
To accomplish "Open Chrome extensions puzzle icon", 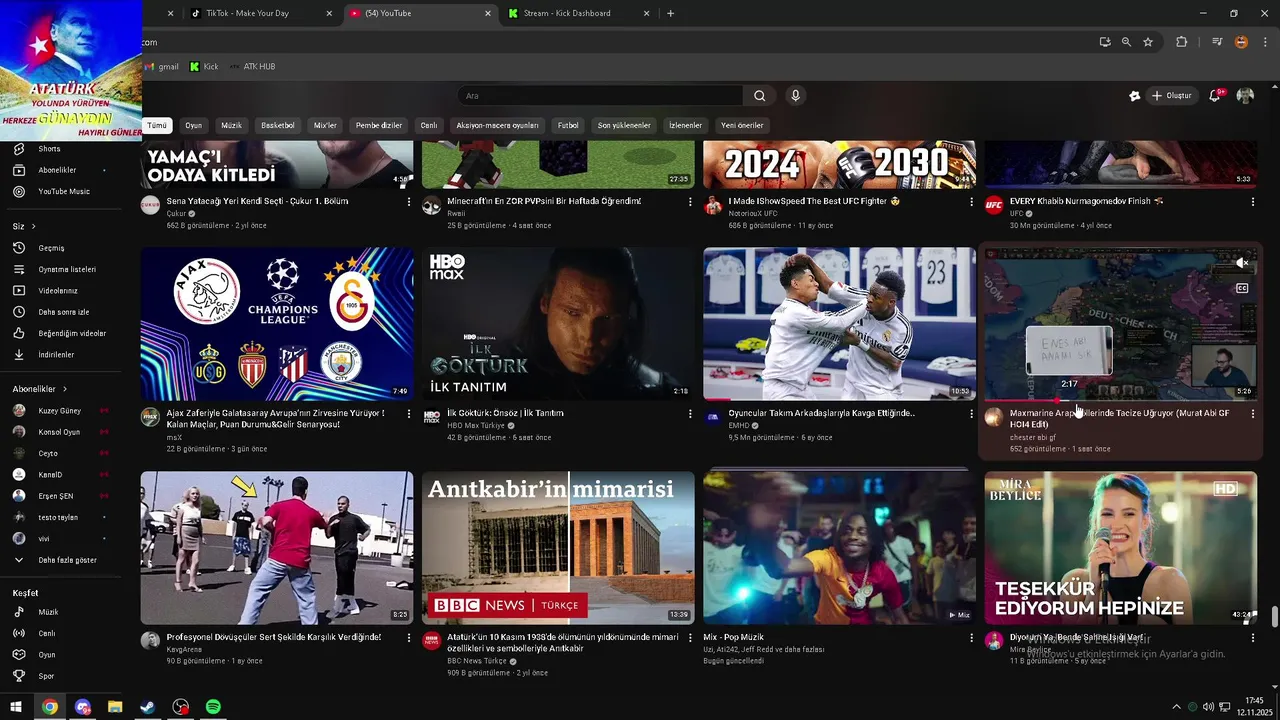I will click(1181, 42).
